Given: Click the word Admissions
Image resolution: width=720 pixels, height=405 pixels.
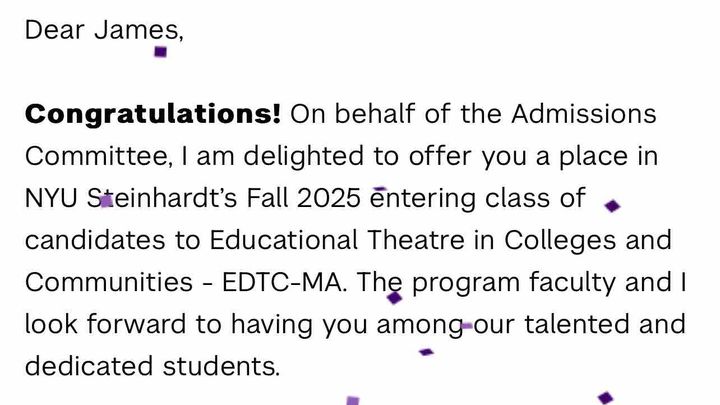Looking at the screenshot, I should point(584,114).
